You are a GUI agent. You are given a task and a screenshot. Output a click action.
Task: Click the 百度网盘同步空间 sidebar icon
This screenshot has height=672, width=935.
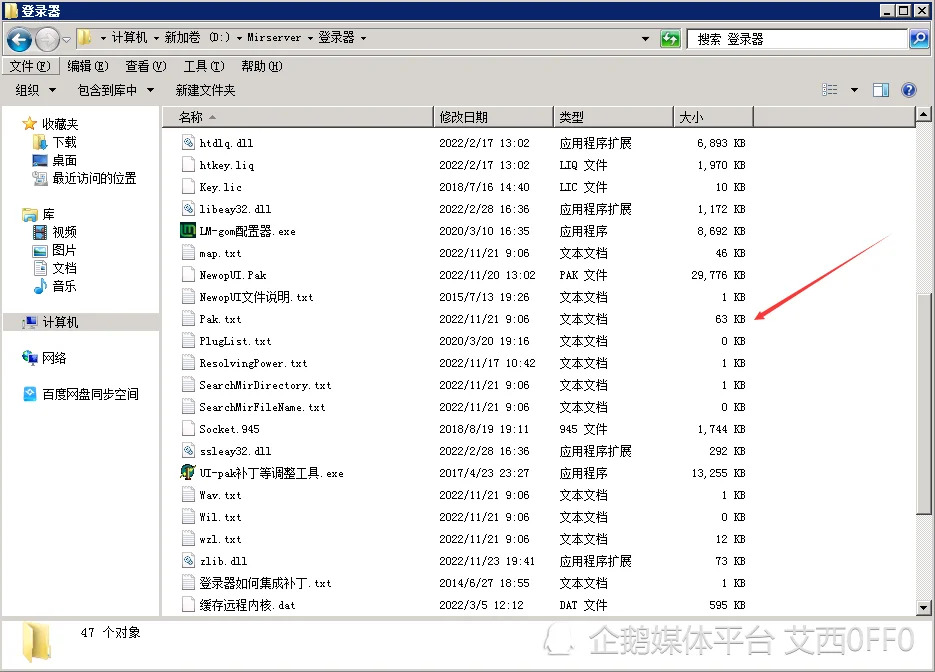[x=30, y=394]
